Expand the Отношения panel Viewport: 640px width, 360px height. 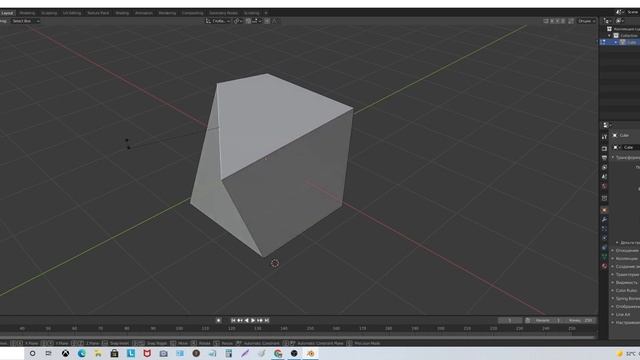coord(613,251)
